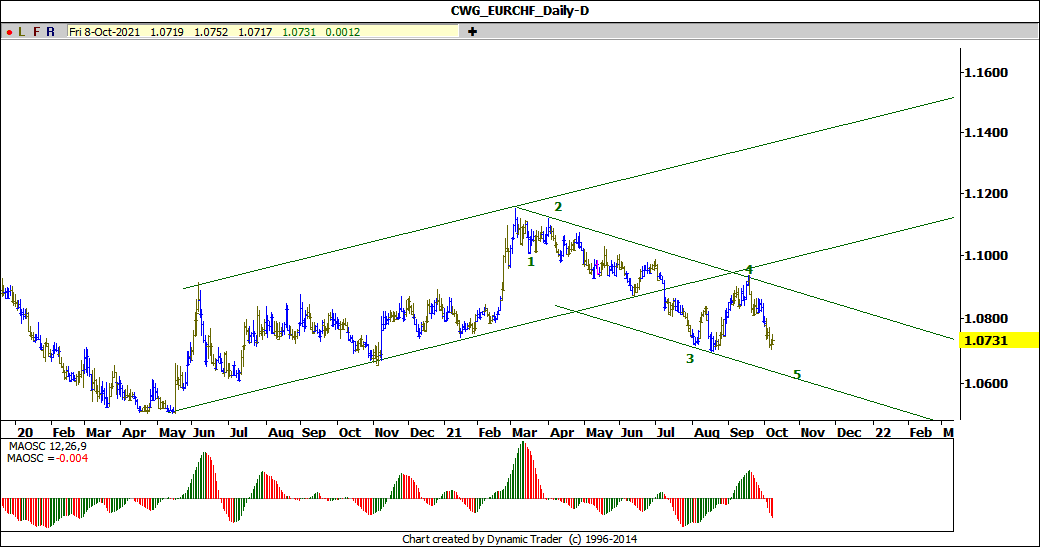This screenshot has width=1040, height=547.
Task: Click the blue R toolbar icon
Action: pos(51,32)
